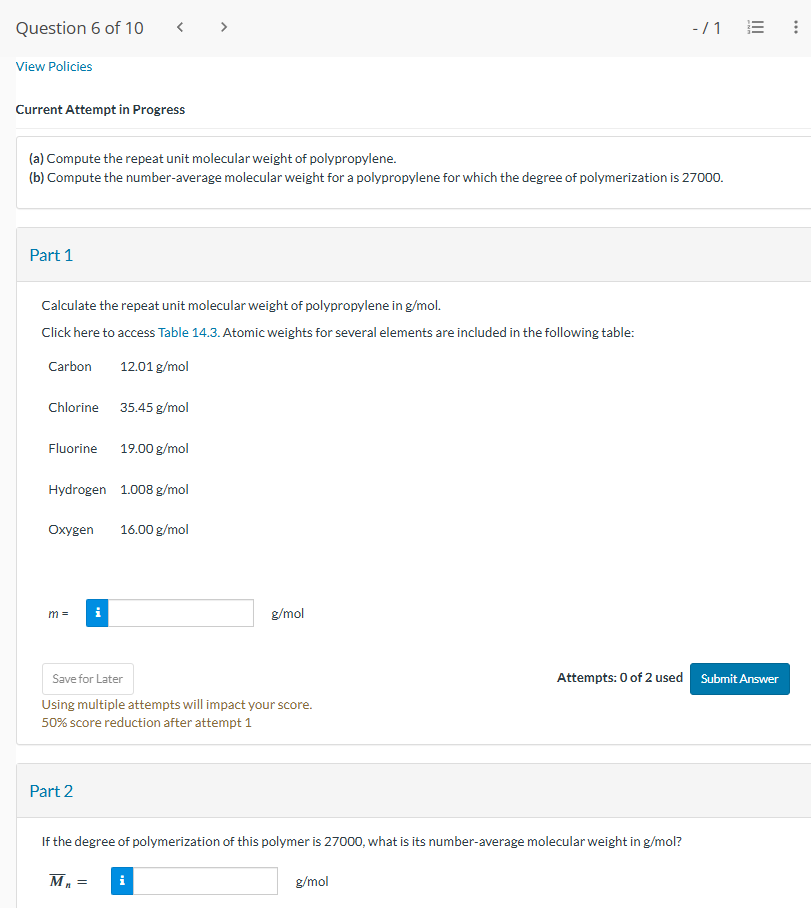Collapse the Part 2 section header

pos(51,791)
